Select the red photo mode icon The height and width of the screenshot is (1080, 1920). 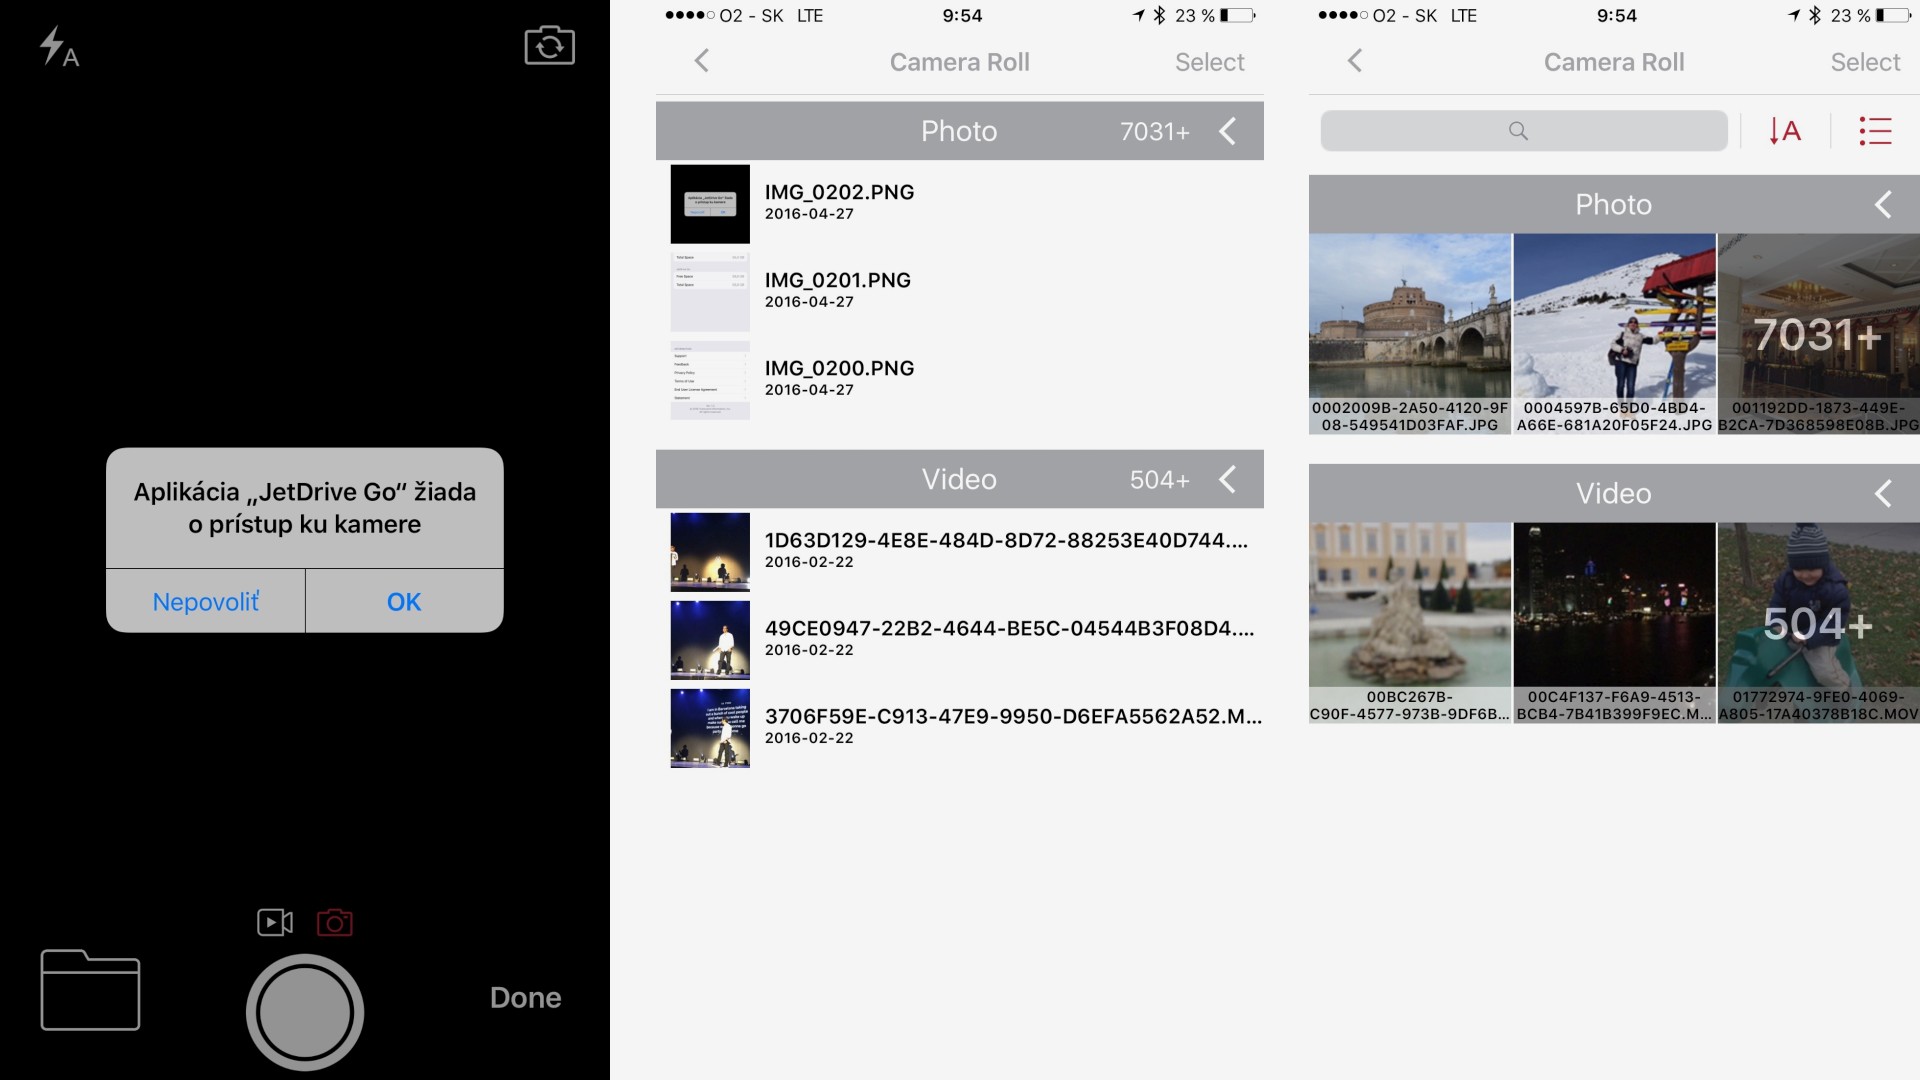click(335, 922)
